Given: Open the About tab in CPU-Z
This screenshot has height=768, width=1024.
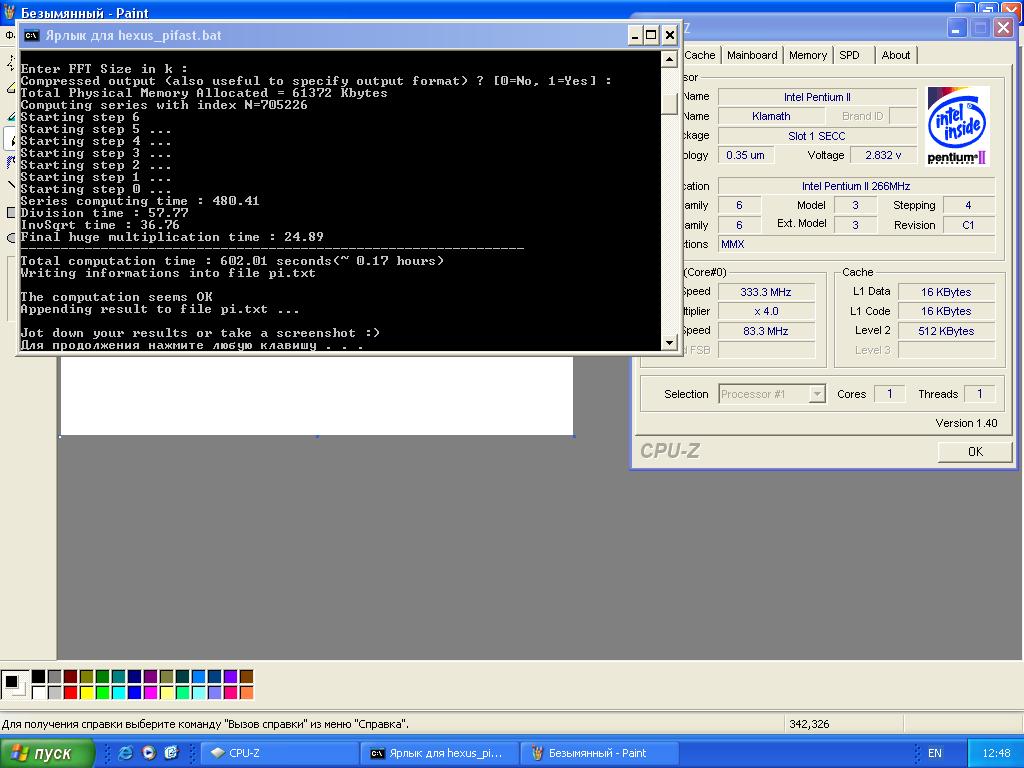Looking at the screenshot, I should coord(895,56).
